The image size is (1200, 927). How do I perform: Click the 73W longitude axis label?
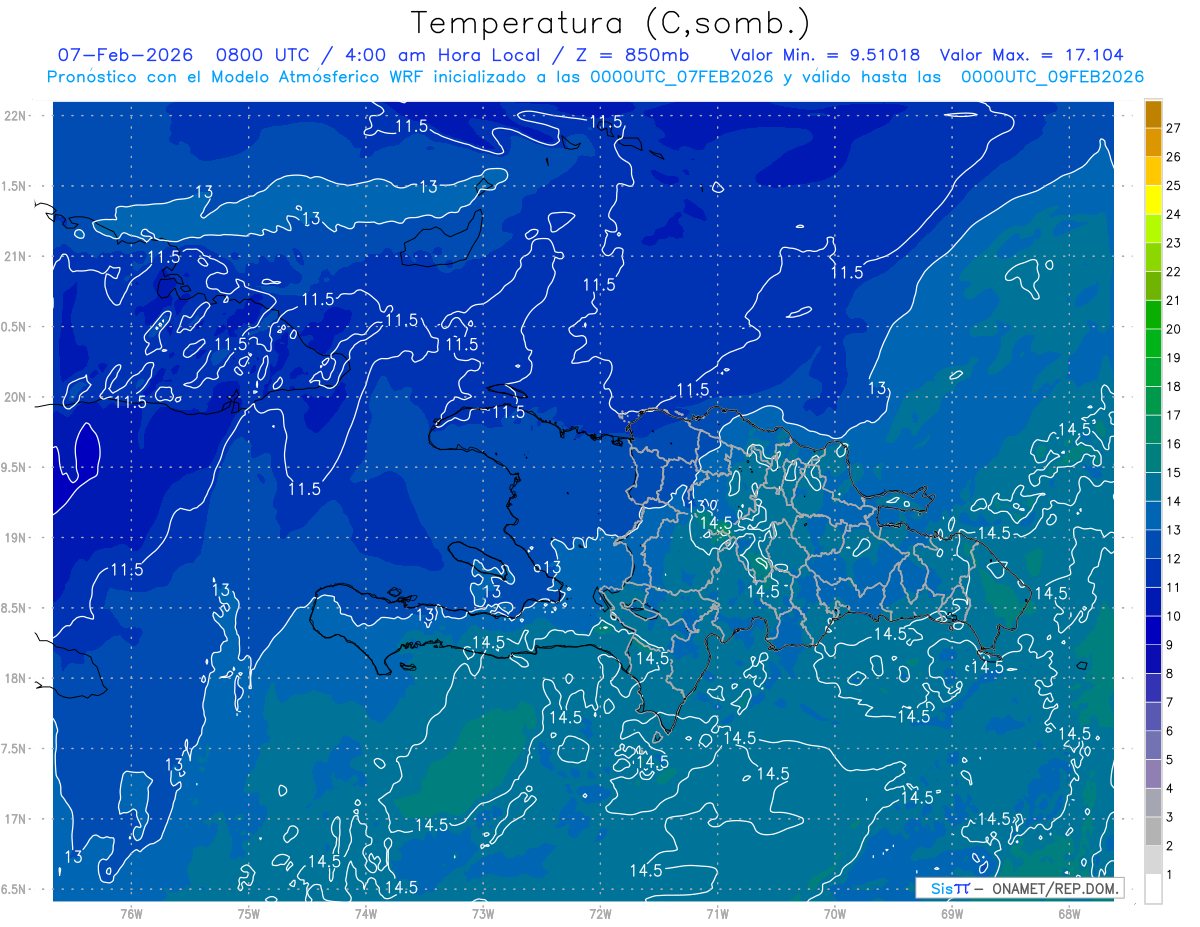tap(483, 913)
